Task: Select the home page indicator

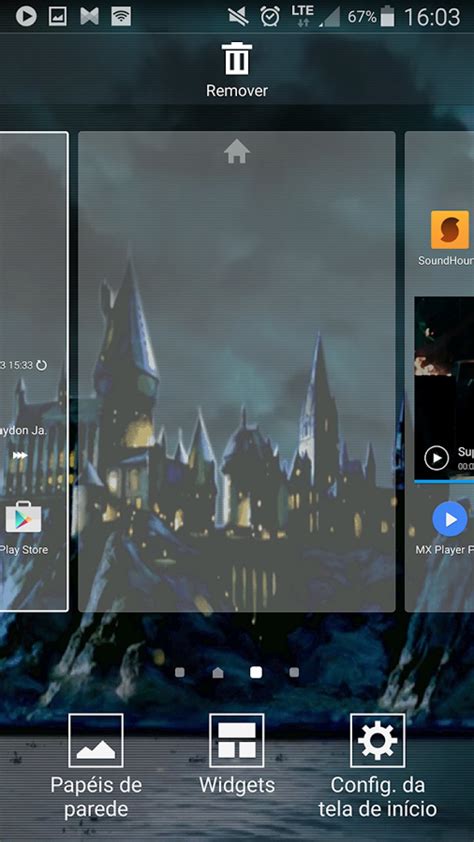Action: [x=218, y=672]
